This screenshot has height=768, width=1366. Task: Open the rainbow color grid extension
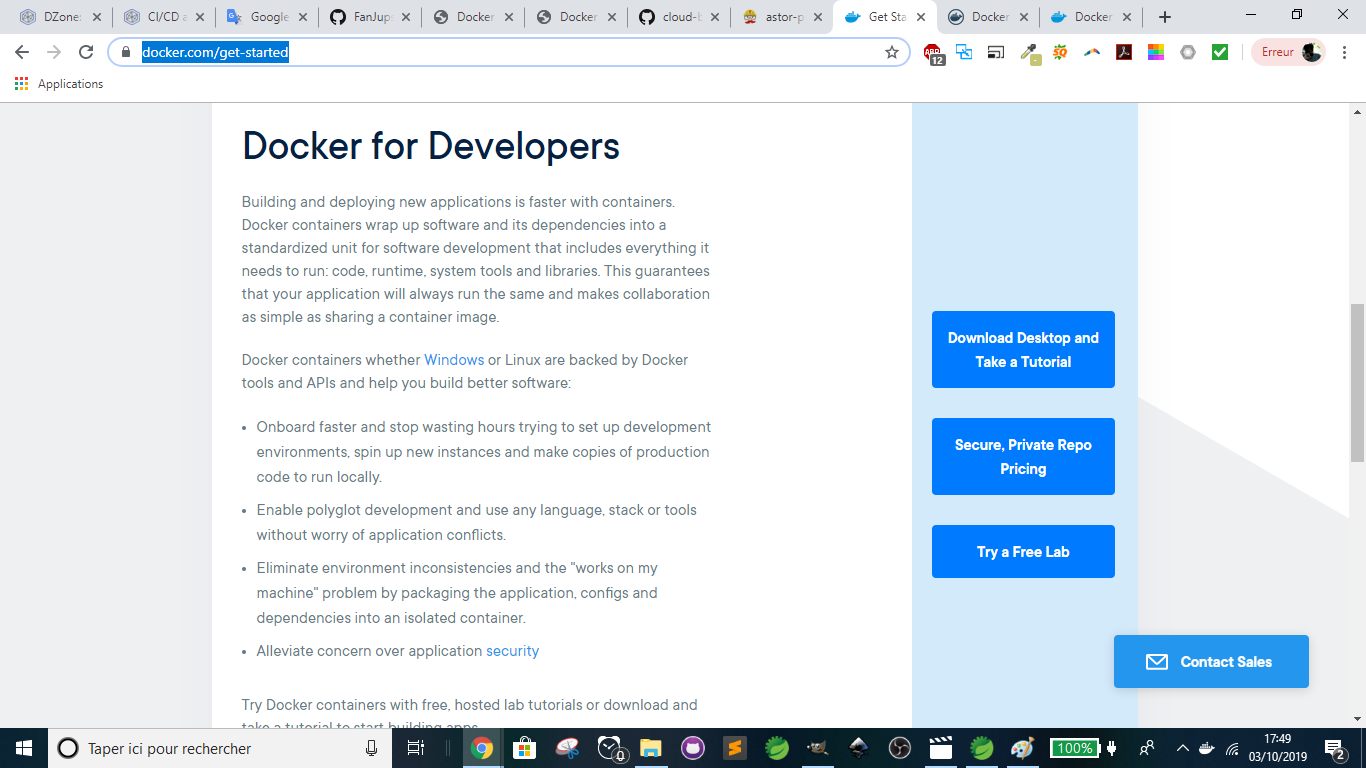pyautogui.click(x=1156, y=52)
